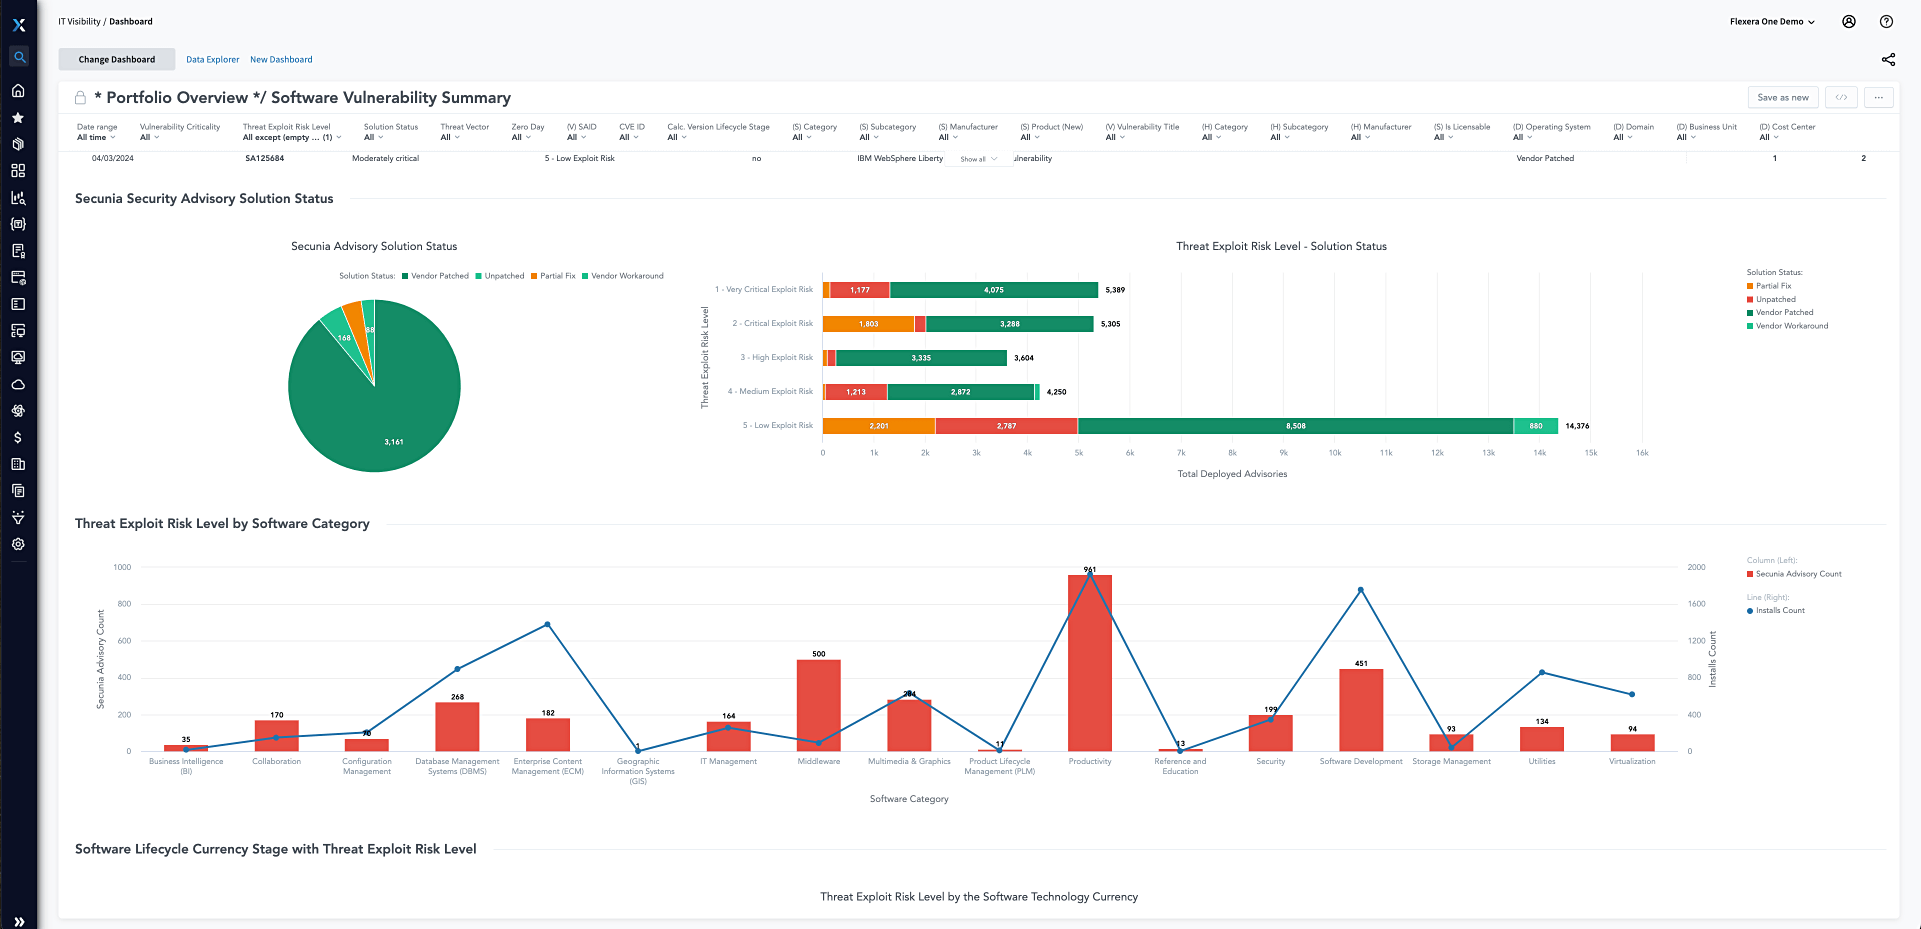Click the Save as new button
This screenshot has height=929, width=1921.
(1783, 98)
